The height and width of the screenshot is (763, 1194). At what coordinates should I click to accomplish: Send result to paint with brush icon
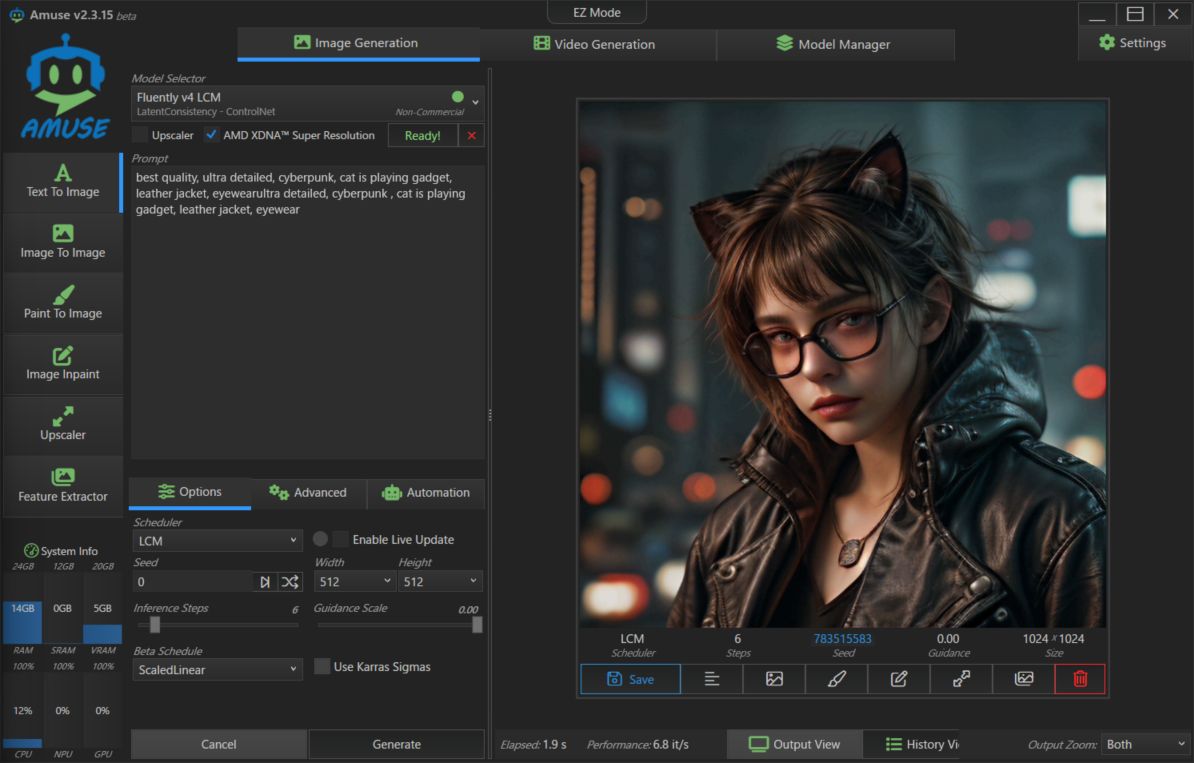pyautogui.click(x=836, y=679)
